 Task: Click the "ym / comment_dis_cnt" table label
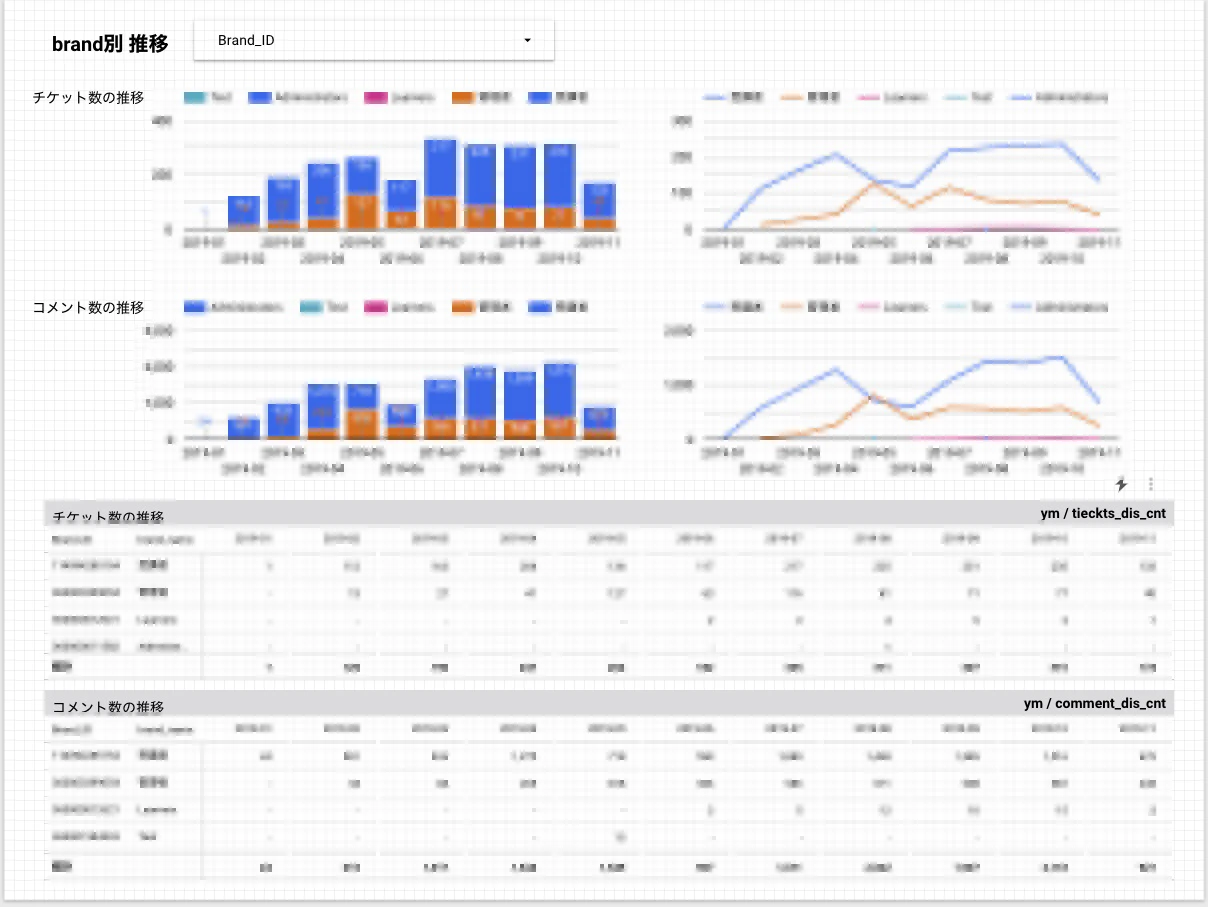coord(1095,703)
